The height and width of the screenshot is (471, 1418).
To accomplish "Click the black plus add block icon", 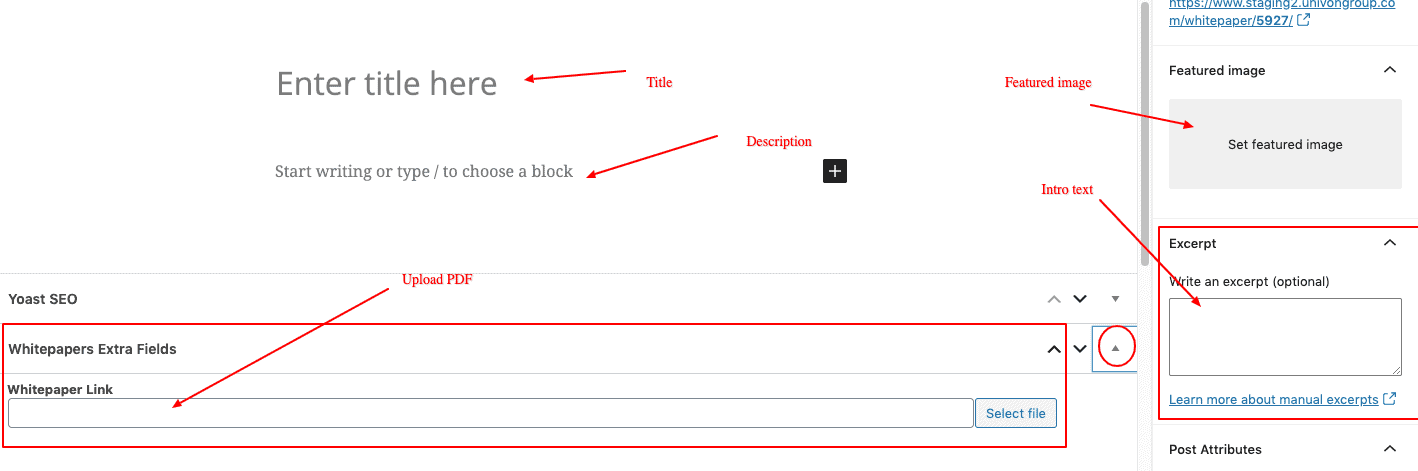I will click(x=835, y=171).
